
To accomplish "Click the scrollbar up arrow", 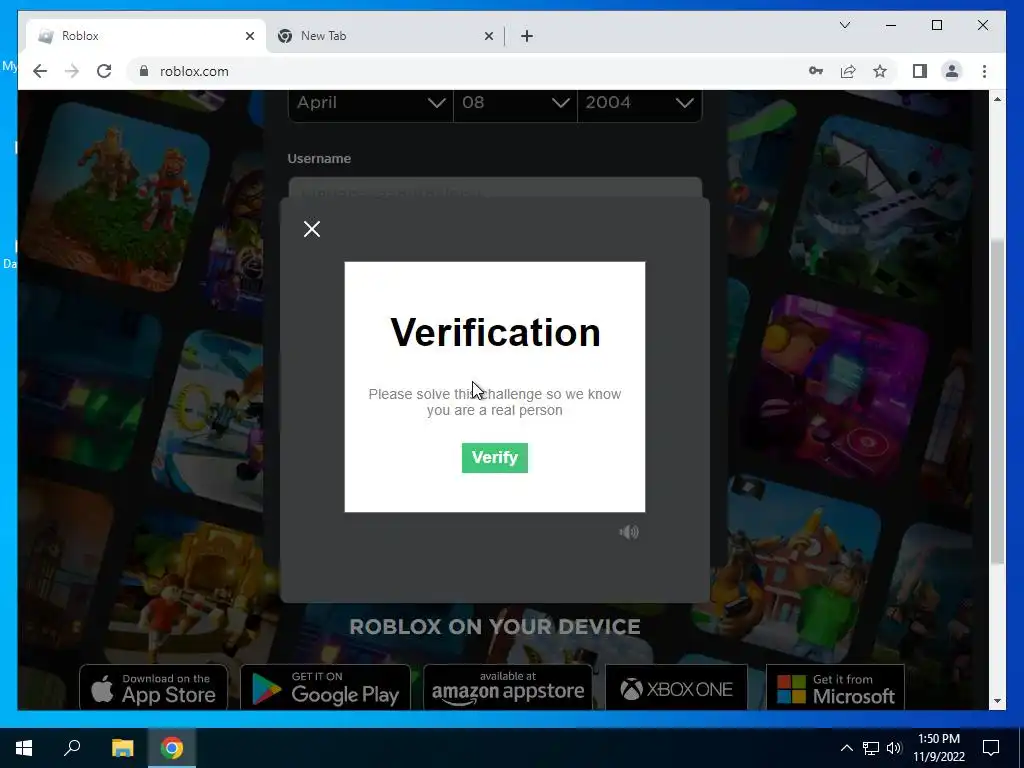I will pyautogui.click(x=997, y=99).
